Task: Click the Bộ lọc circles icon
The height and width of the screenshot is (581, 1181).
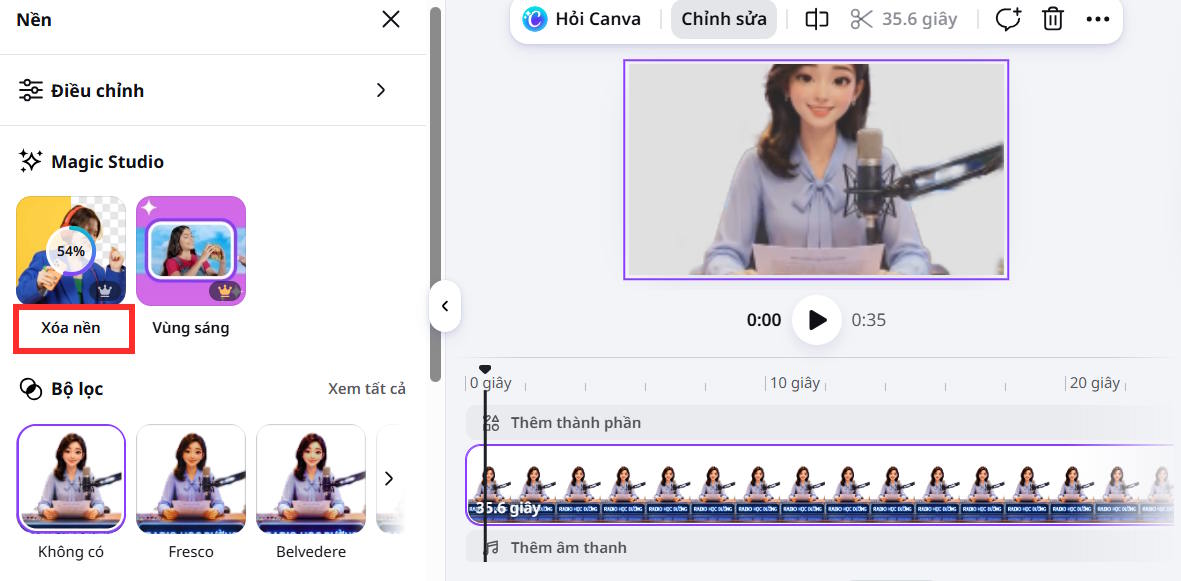Action: click(30, 389)
